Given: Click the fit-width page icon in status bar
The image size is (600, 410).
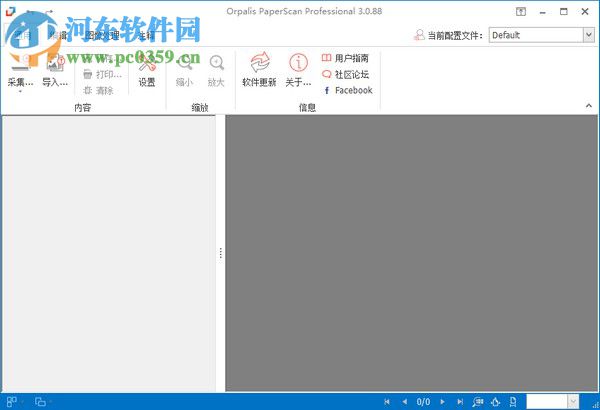Looking at the screenshot, I should (x=513, y=402).
